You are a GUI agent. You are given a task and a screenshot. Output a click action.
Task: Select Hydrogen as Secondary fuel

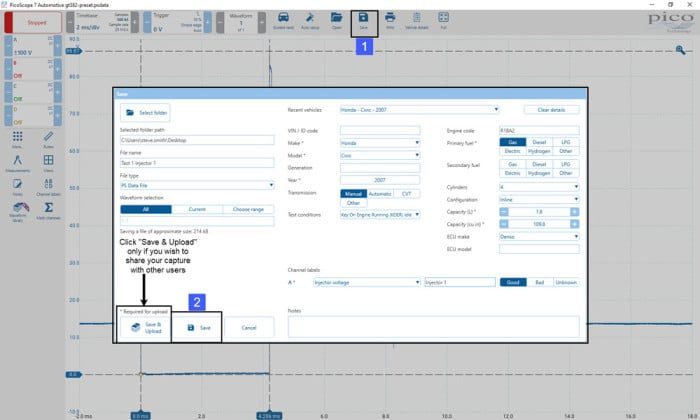click(x=539, y=173)
